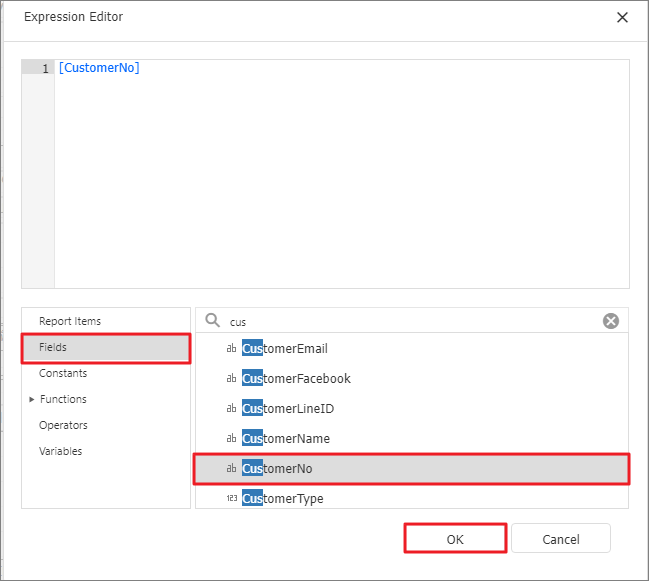
Task: Close the Expression Editor dialog
Action: click(622, 17)
